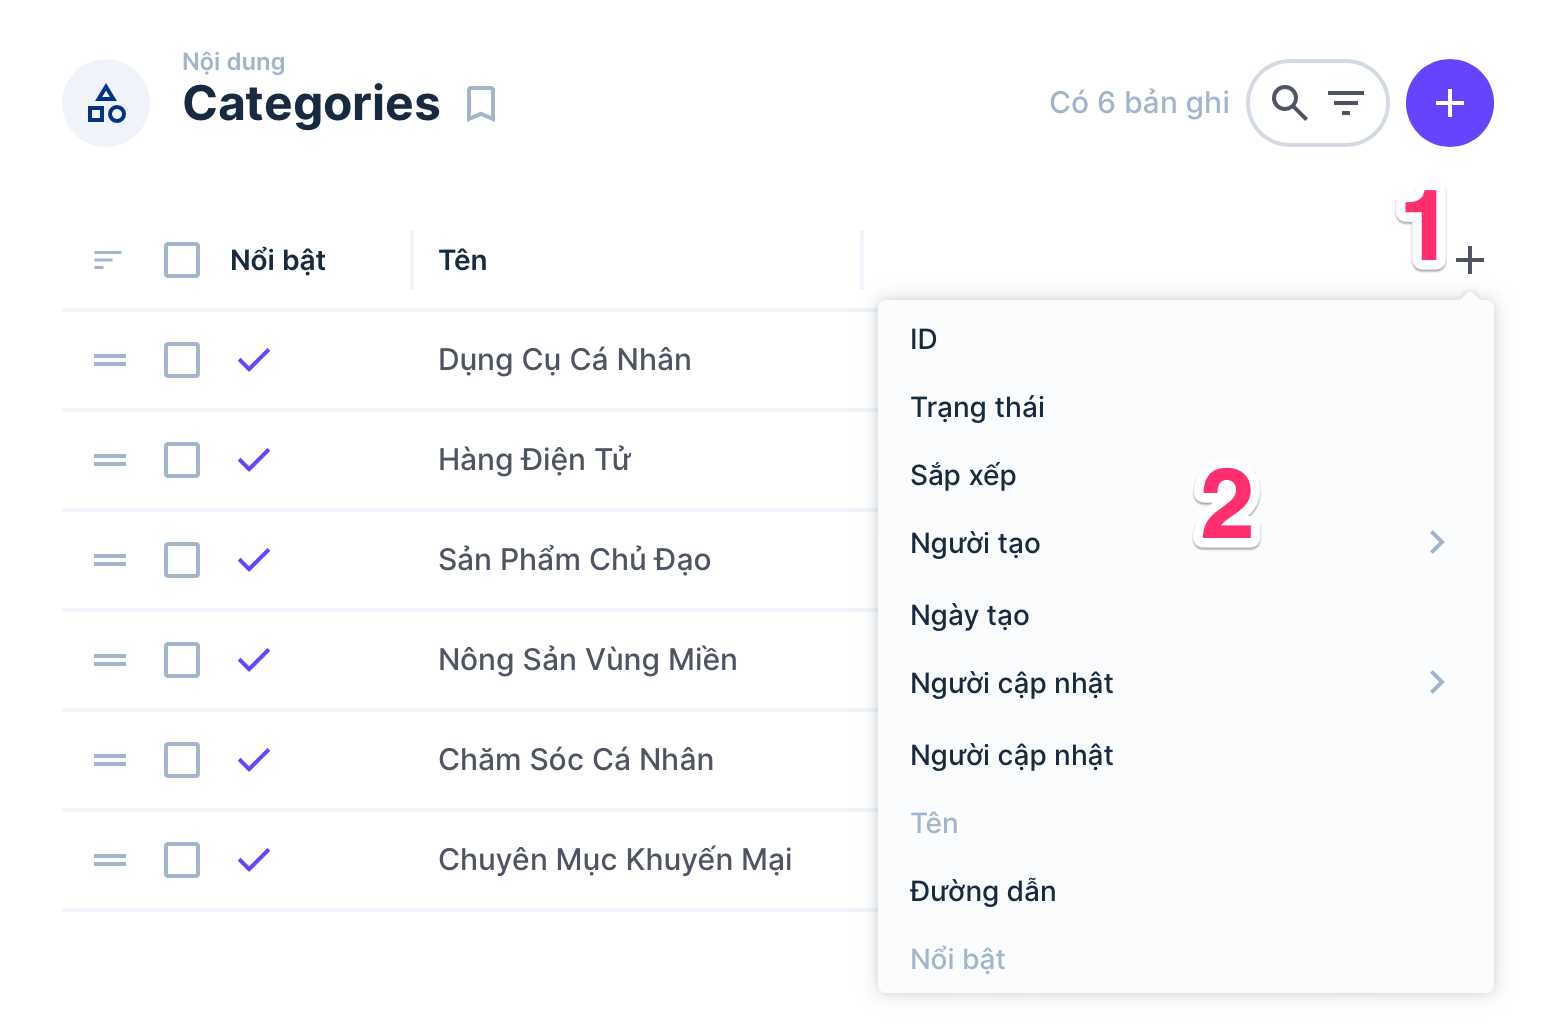The image size is (1554, 1030).
Task: Click the Nội dung breadcrumb link
Action: click(x=233, y=62)
